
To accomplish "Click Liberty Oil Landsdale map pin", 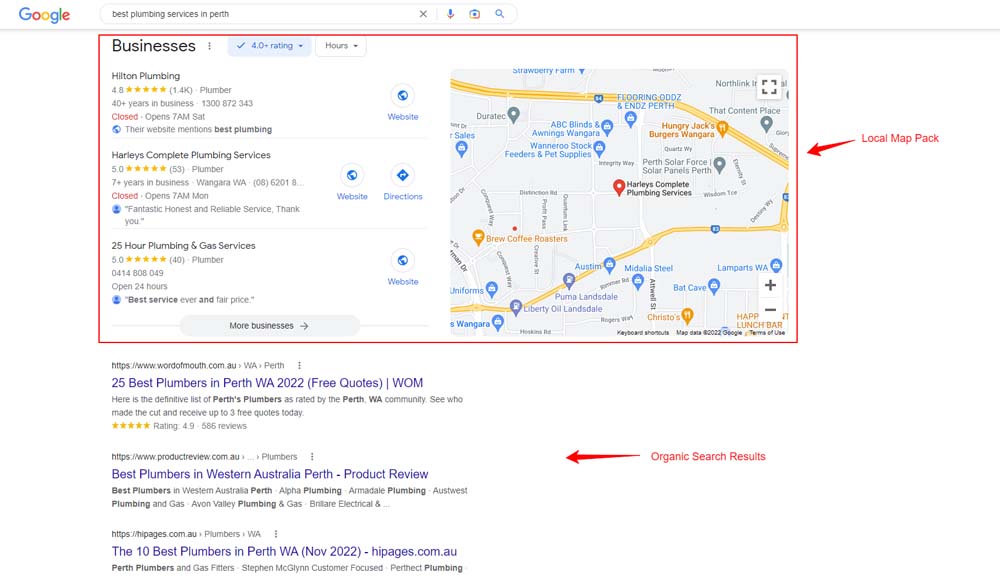I will pyautogui.click(x=516, y=307).
